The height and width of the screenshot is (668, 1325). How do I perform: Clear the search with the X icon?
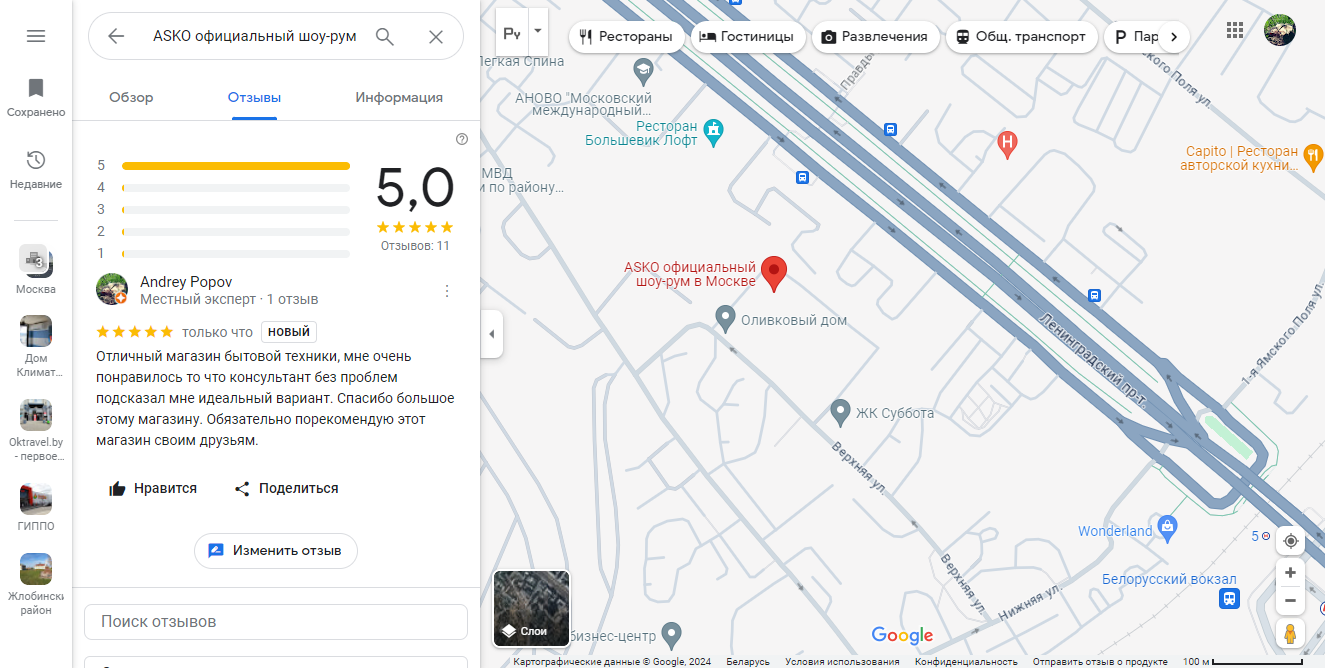(x=436, y=36)
